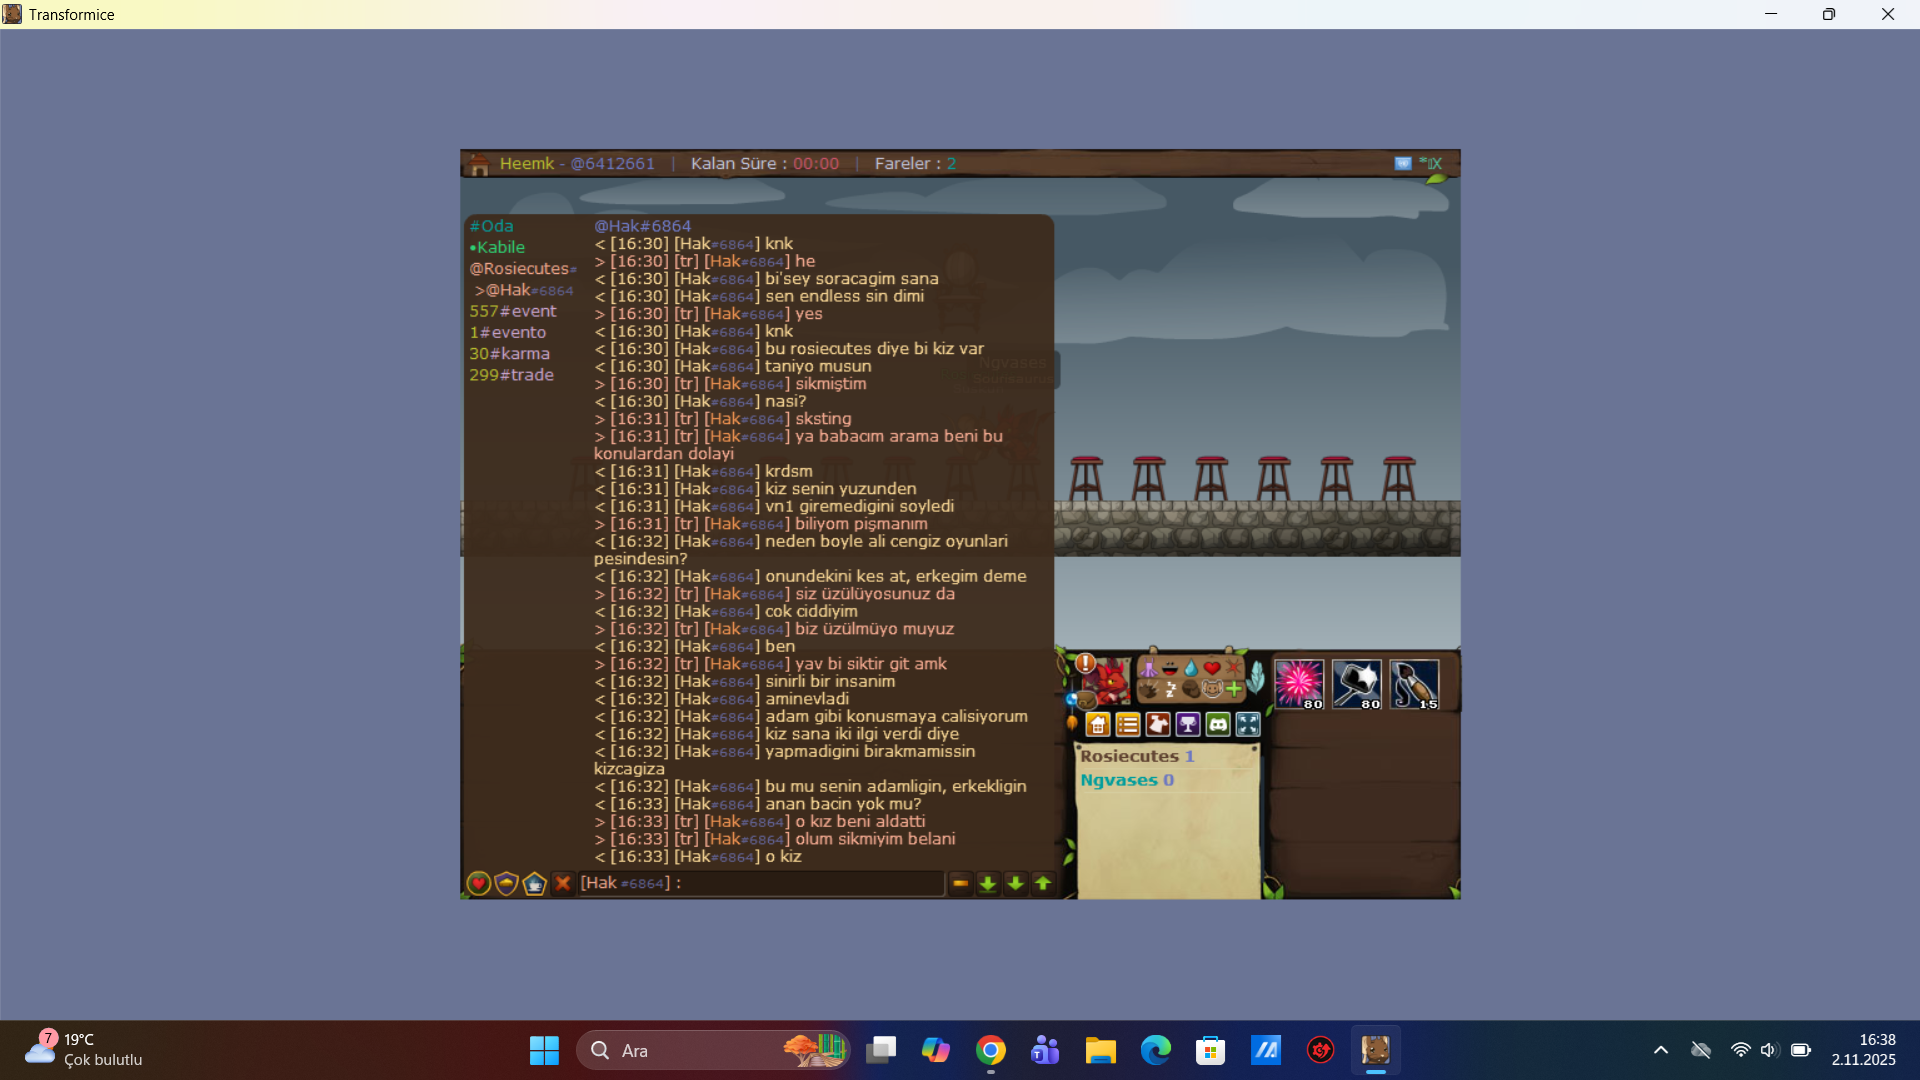
Task: Click the red angry emote
Action: pyautogui.click(x=1233, y=668)
